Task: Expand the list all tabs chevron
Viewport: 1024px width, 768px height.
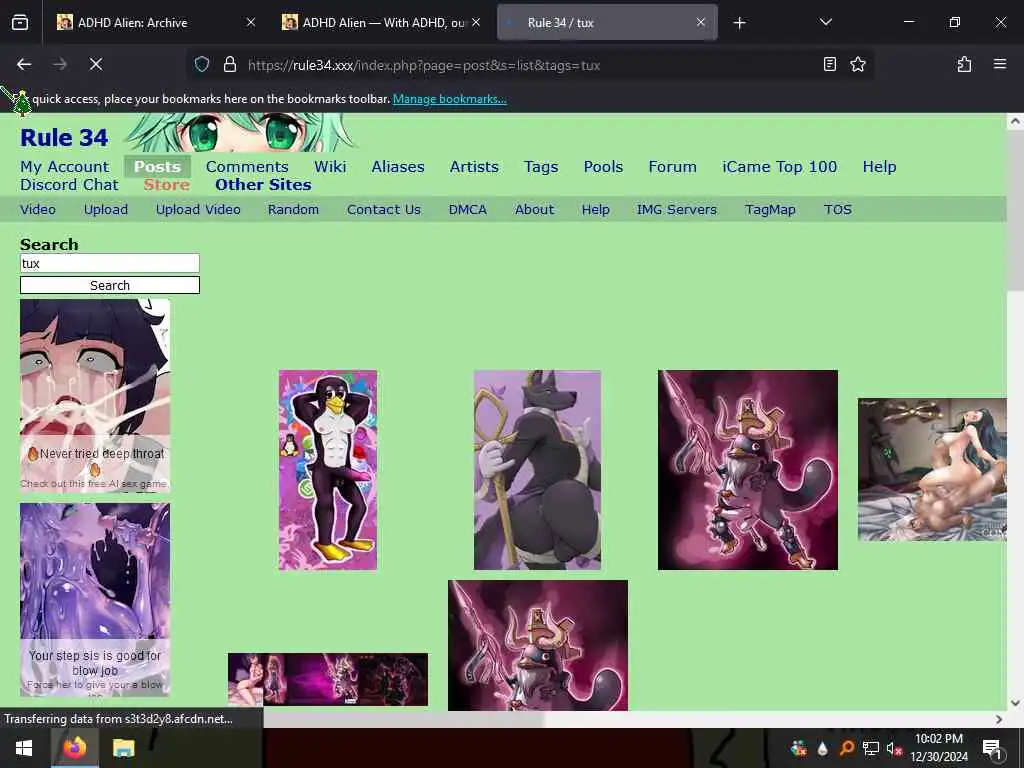Action: point(825,22)
